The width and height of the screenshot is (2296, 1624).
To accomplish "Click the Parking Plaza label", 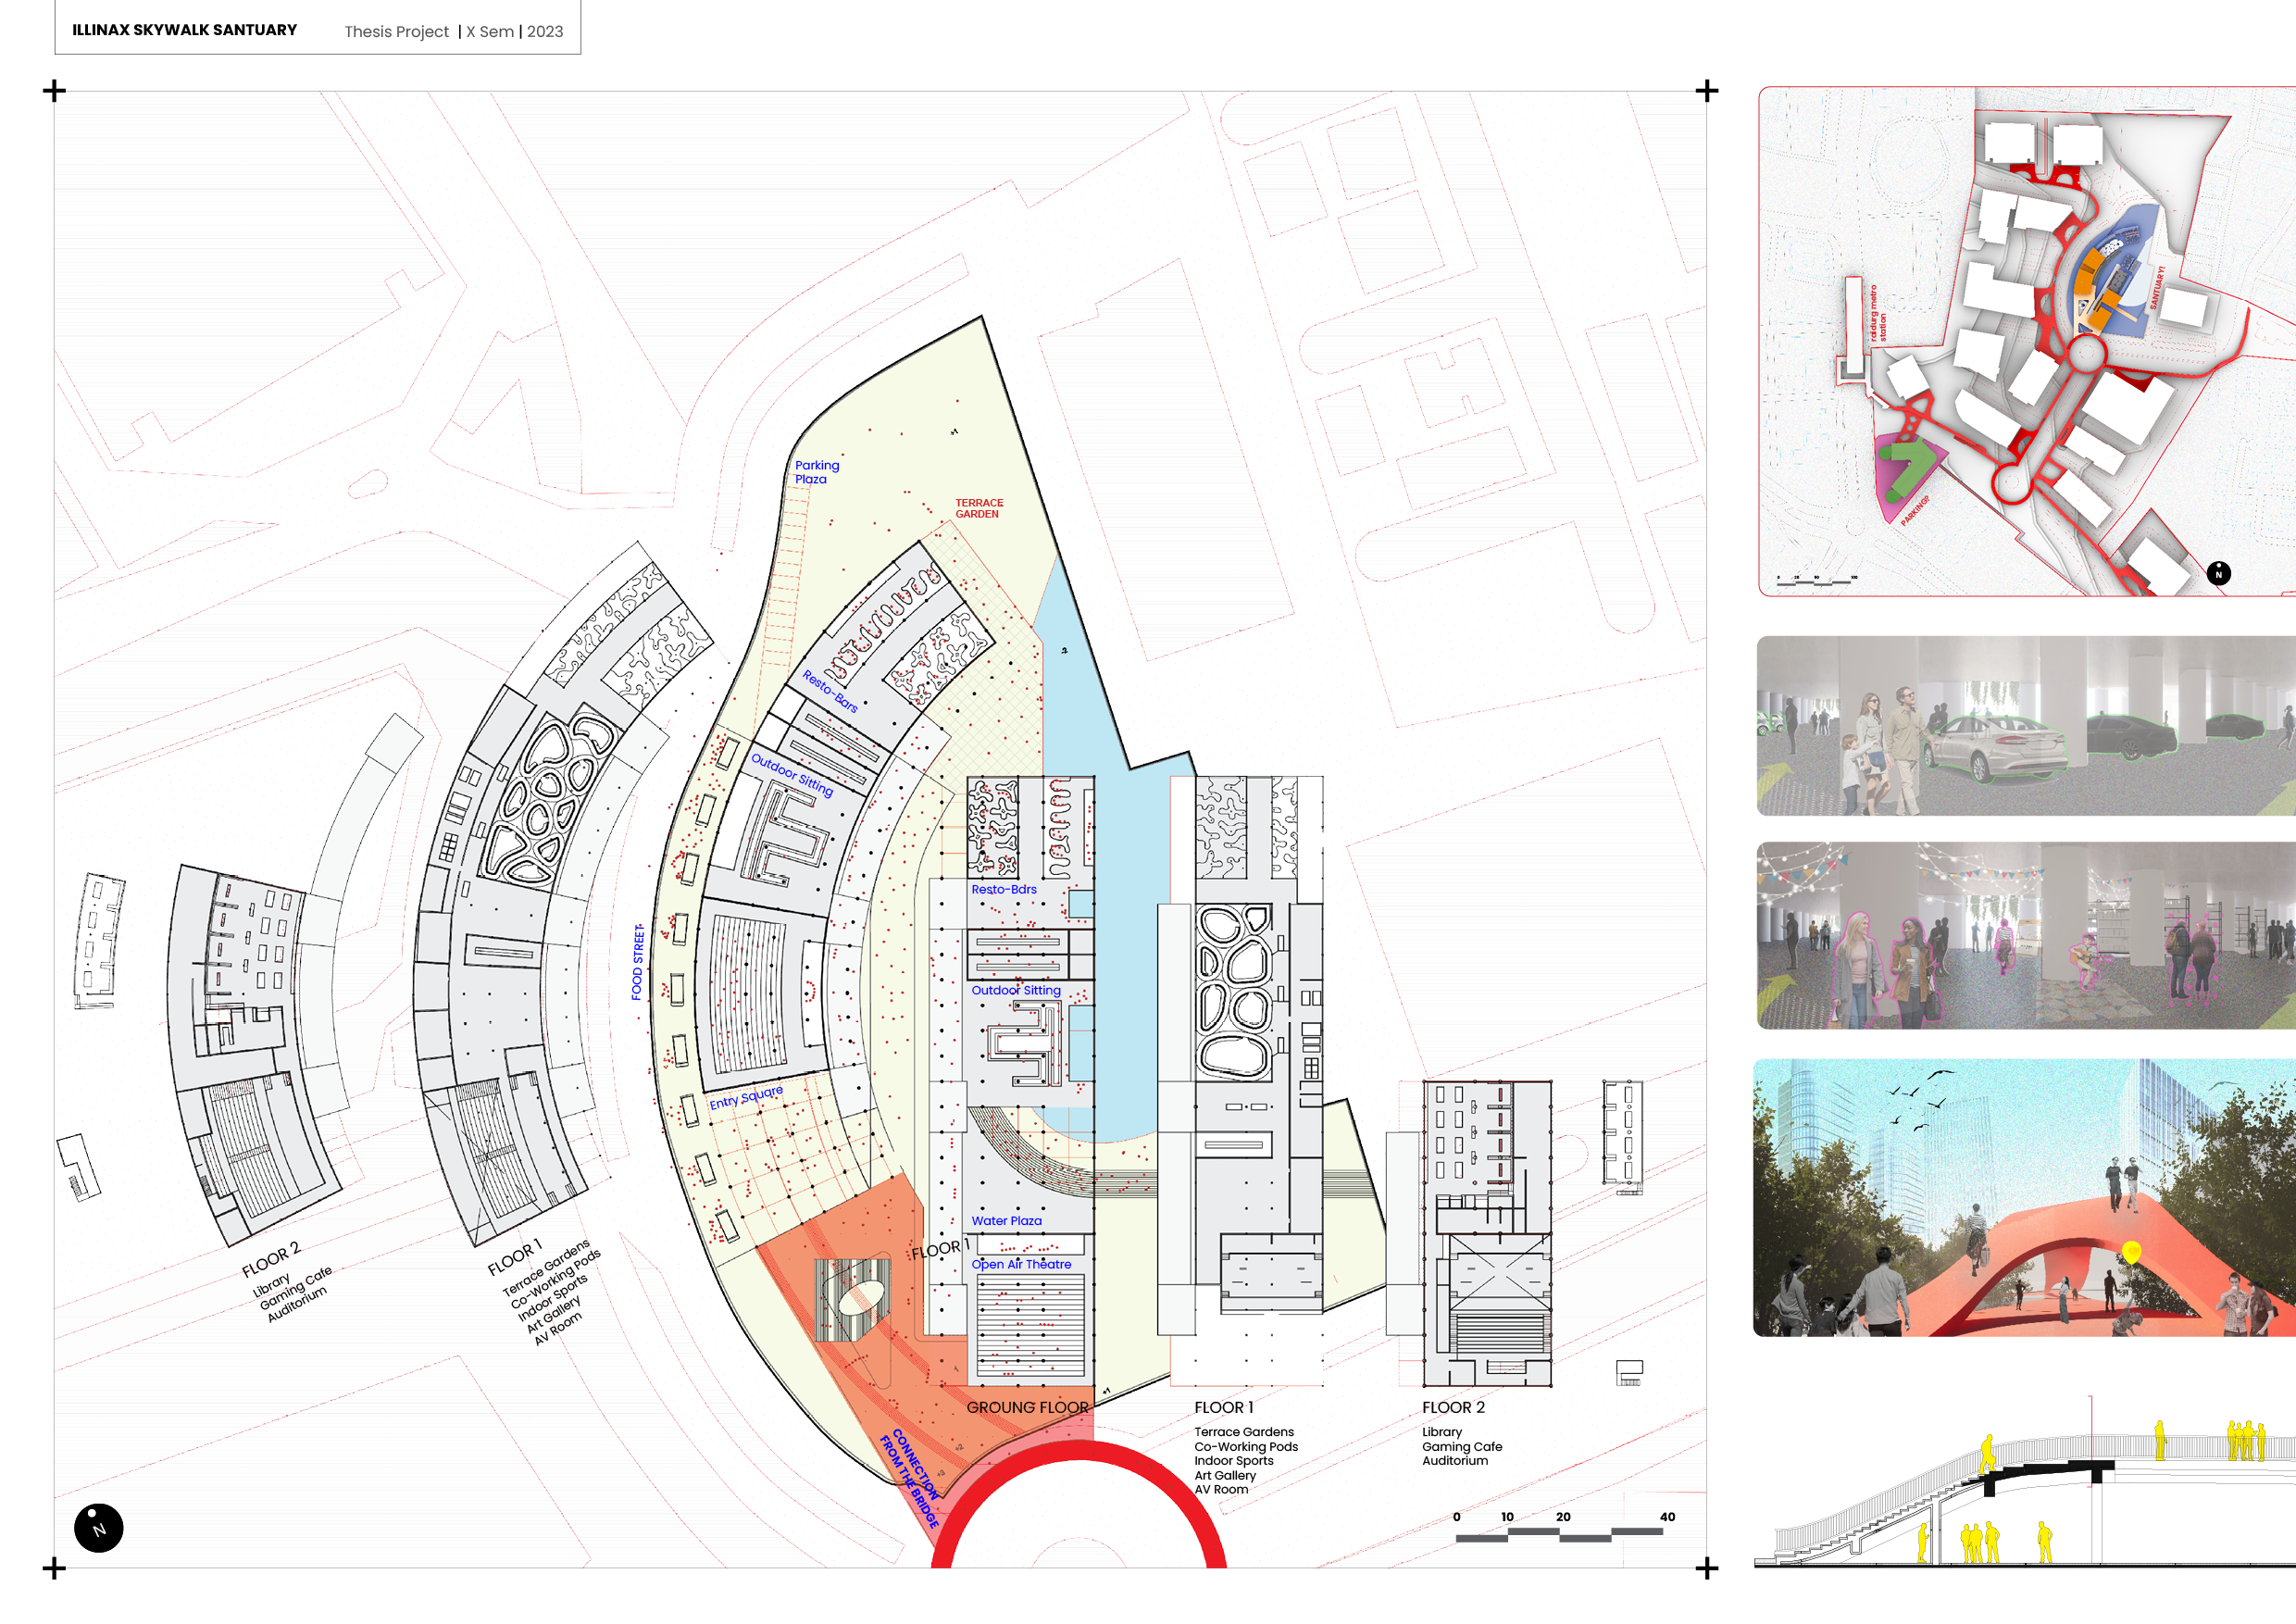I will [x=816, y=472].
